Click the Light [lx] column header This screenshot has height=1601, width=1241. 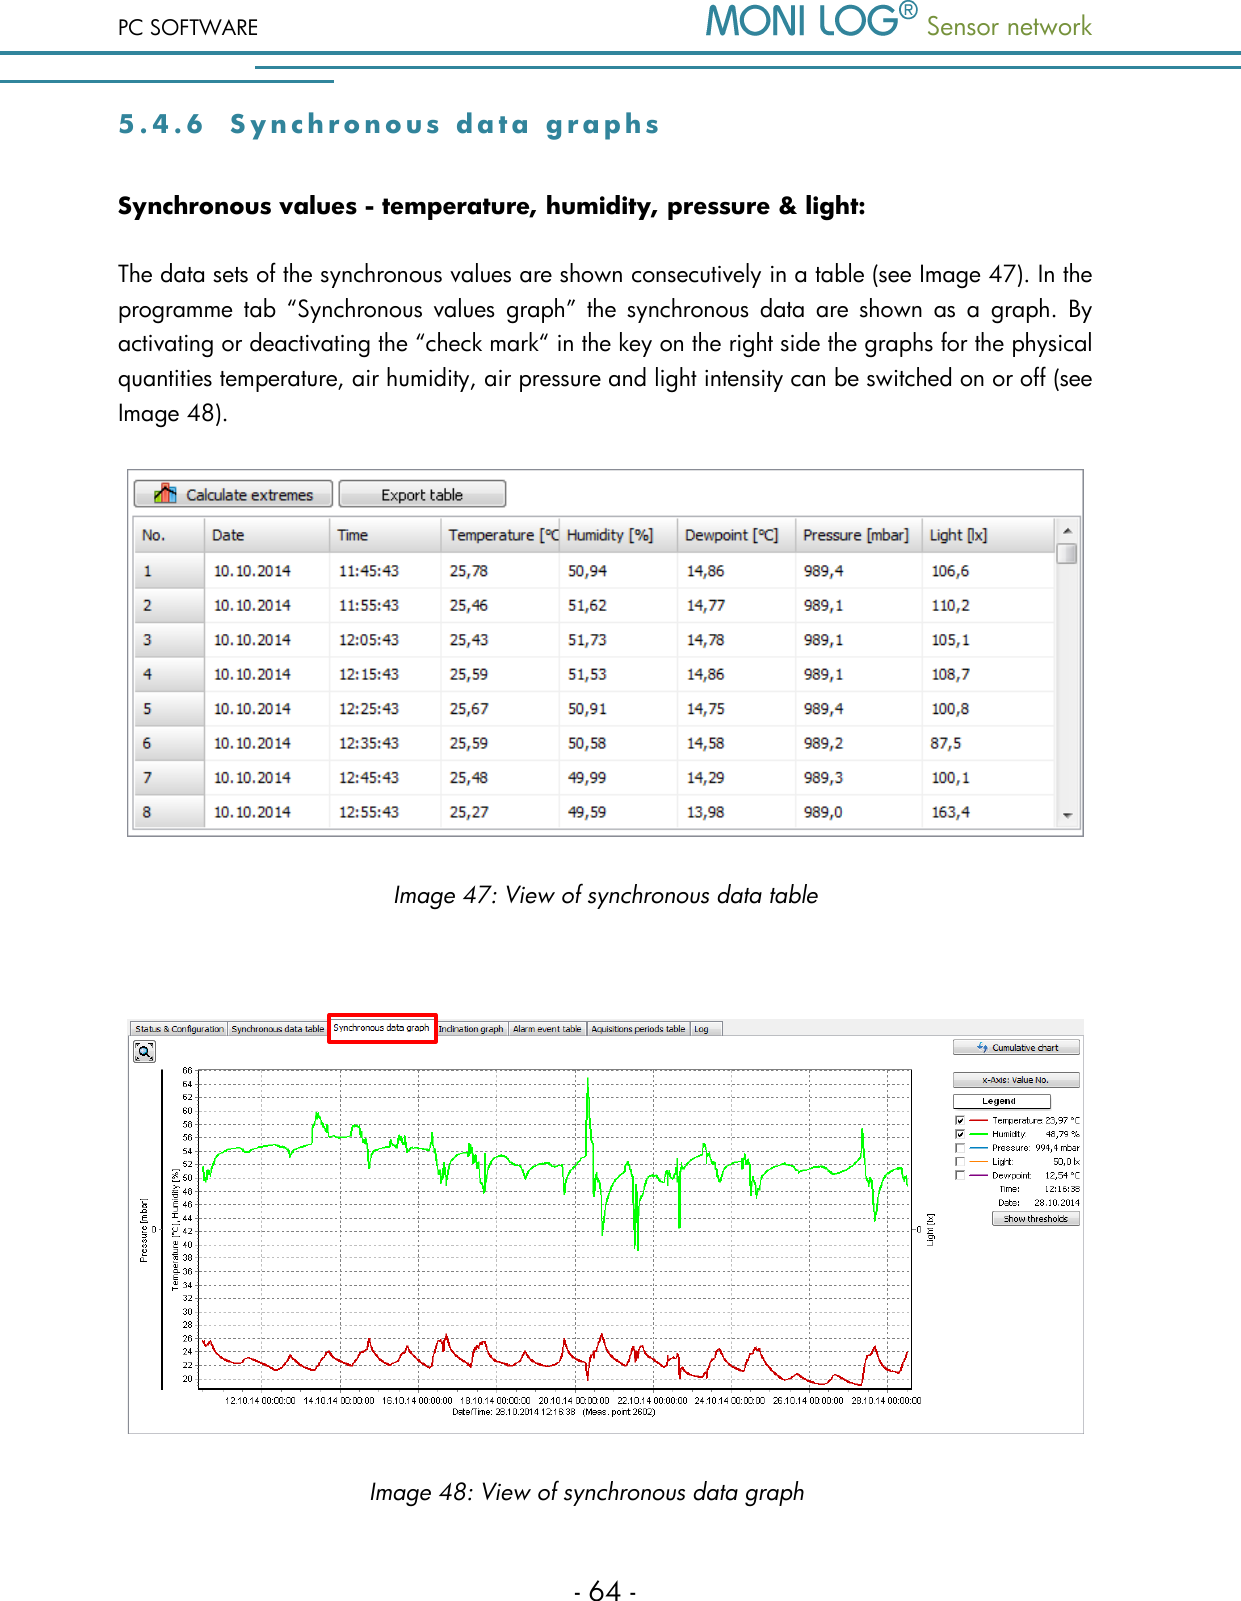pyautogui.click(x=988, y=535)
